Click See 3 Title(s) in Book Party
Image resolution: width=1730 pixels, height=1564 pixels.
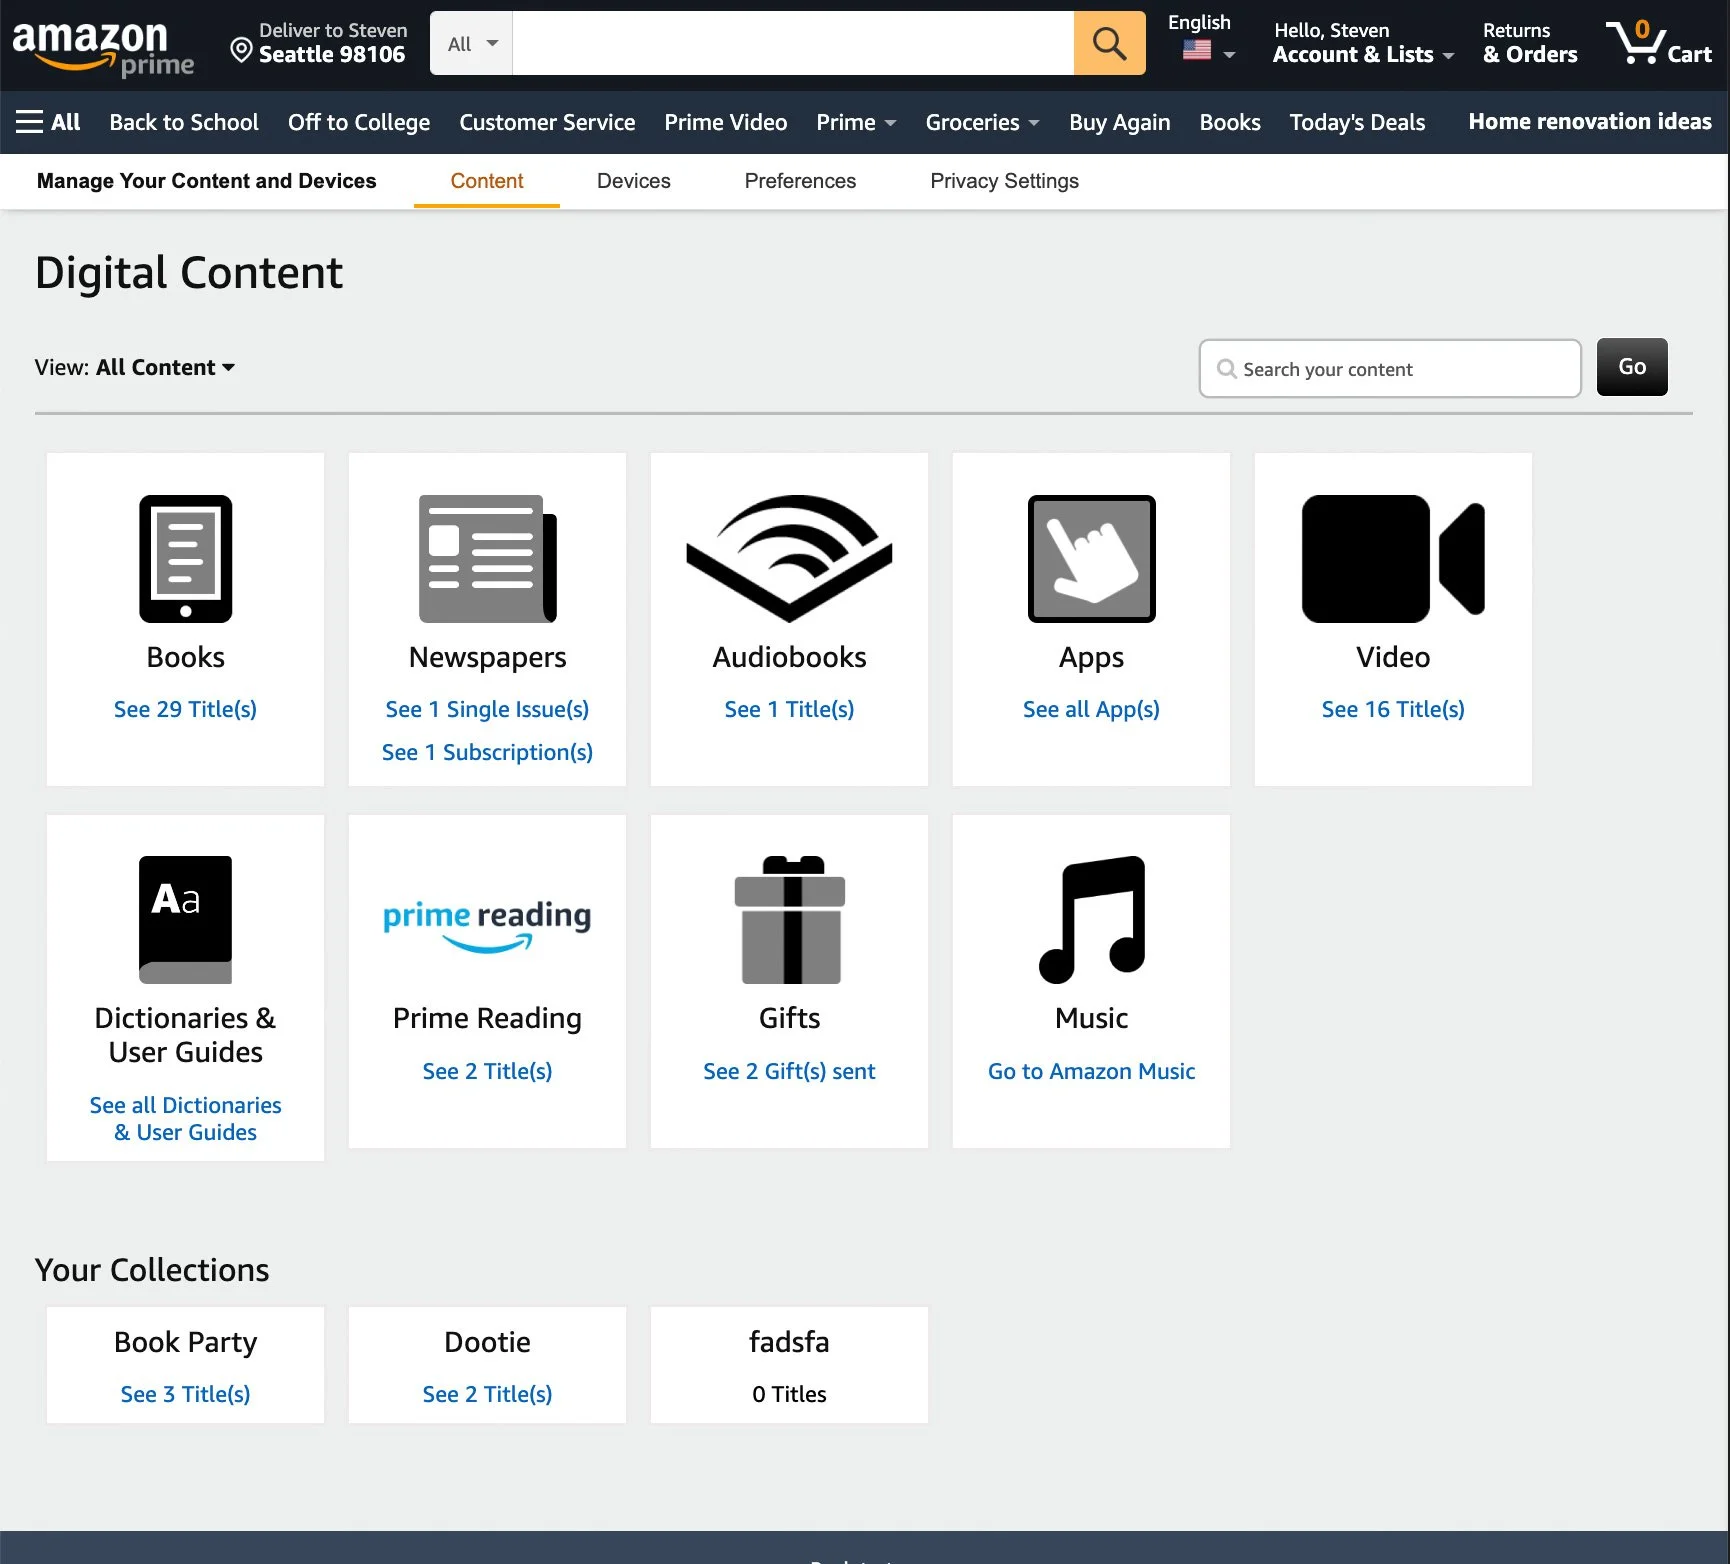tap(185, 1394)
